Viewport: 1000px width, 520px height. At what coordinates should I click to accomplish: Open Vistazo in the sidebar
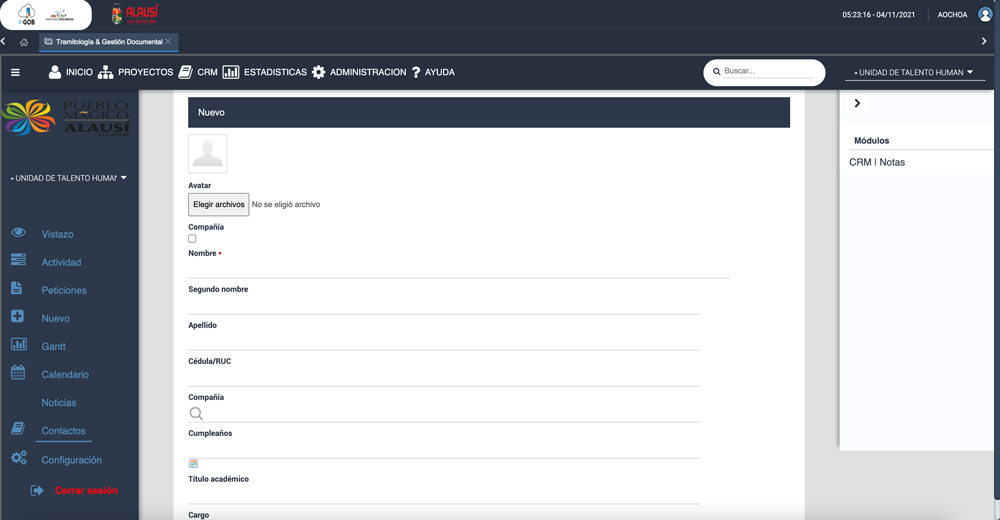[x=57, y=234]
